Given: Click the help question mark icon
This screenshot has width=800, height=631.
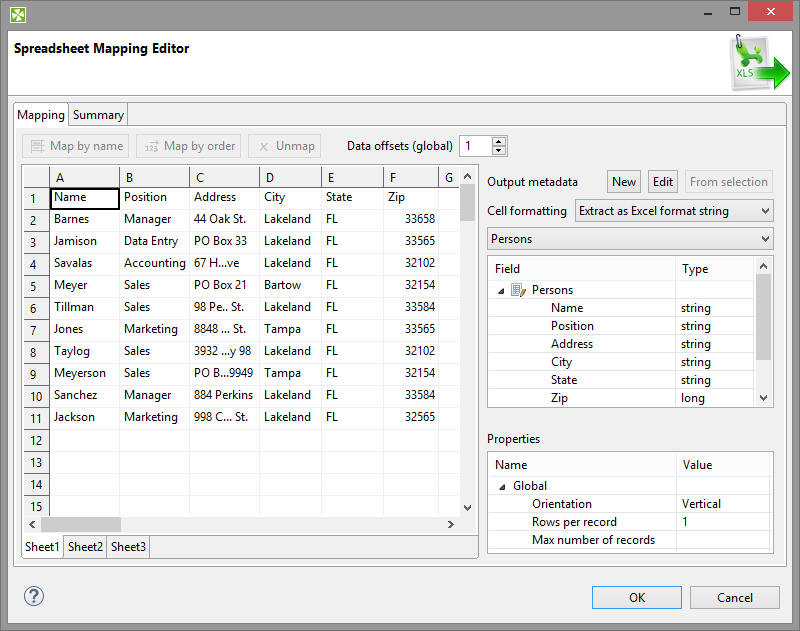Looking at the screenshot, I should click(x=34, y=596).
